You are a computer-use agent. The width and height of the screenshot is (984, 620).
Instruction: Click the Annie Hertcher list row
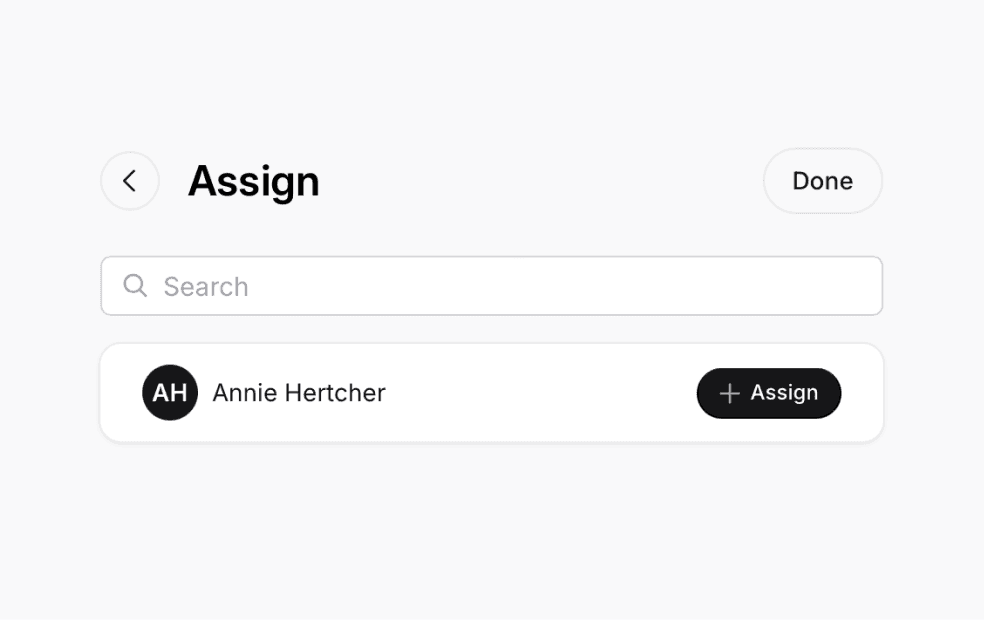tap(450, 393)
